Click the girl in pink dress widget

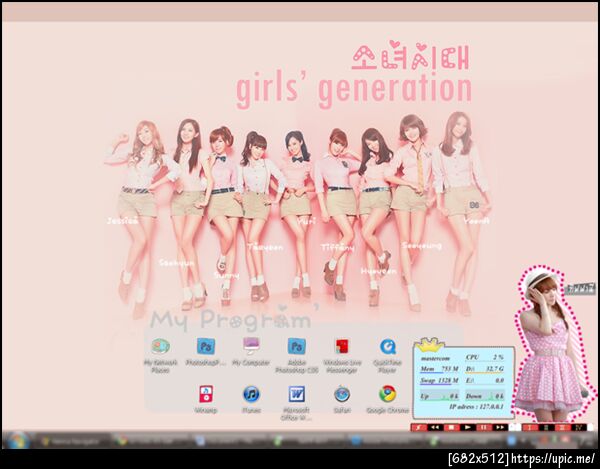coord(553,344)
